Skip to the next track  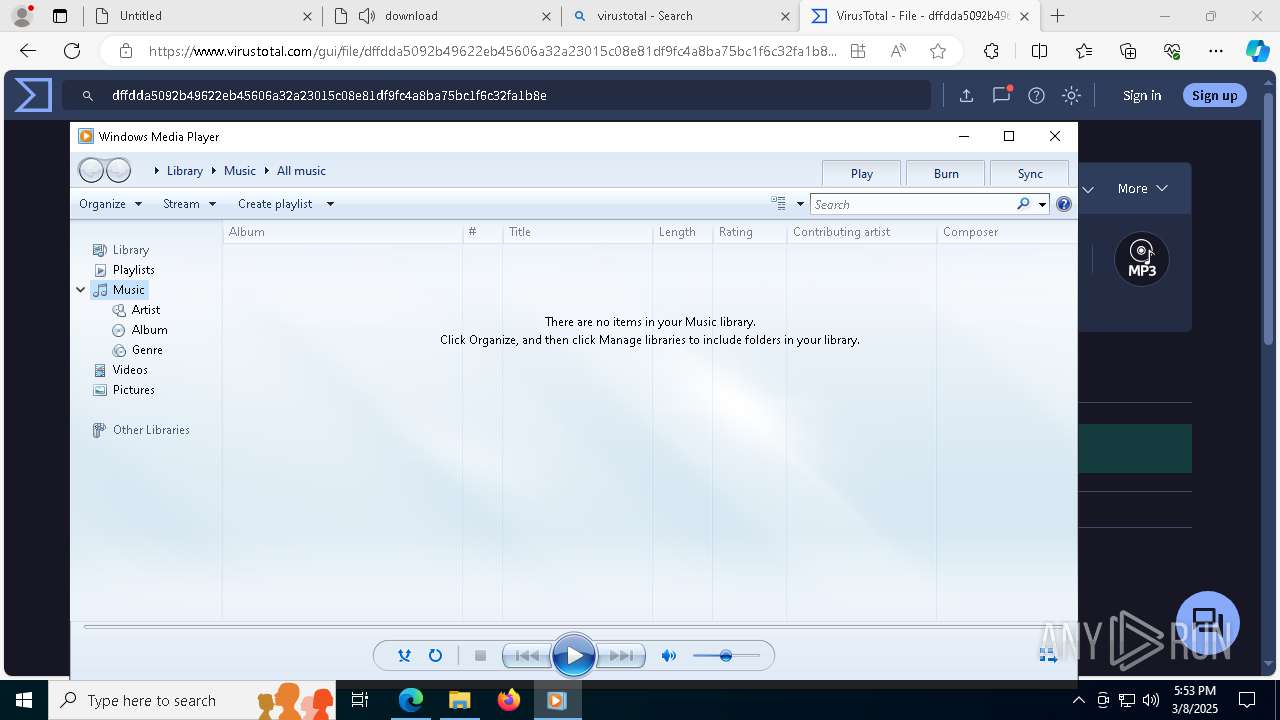point(620,656)
